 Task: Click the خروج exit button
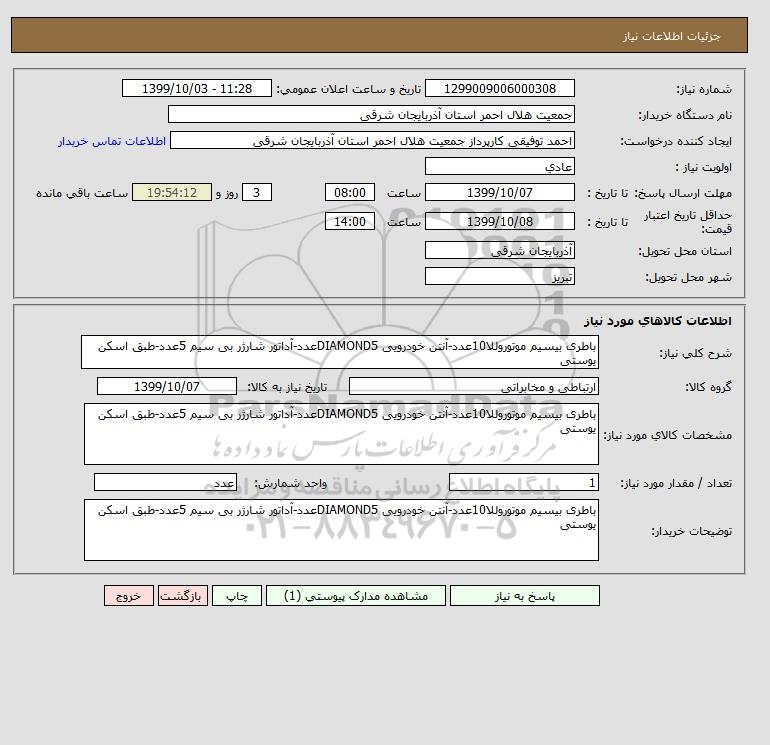(129, 596)
